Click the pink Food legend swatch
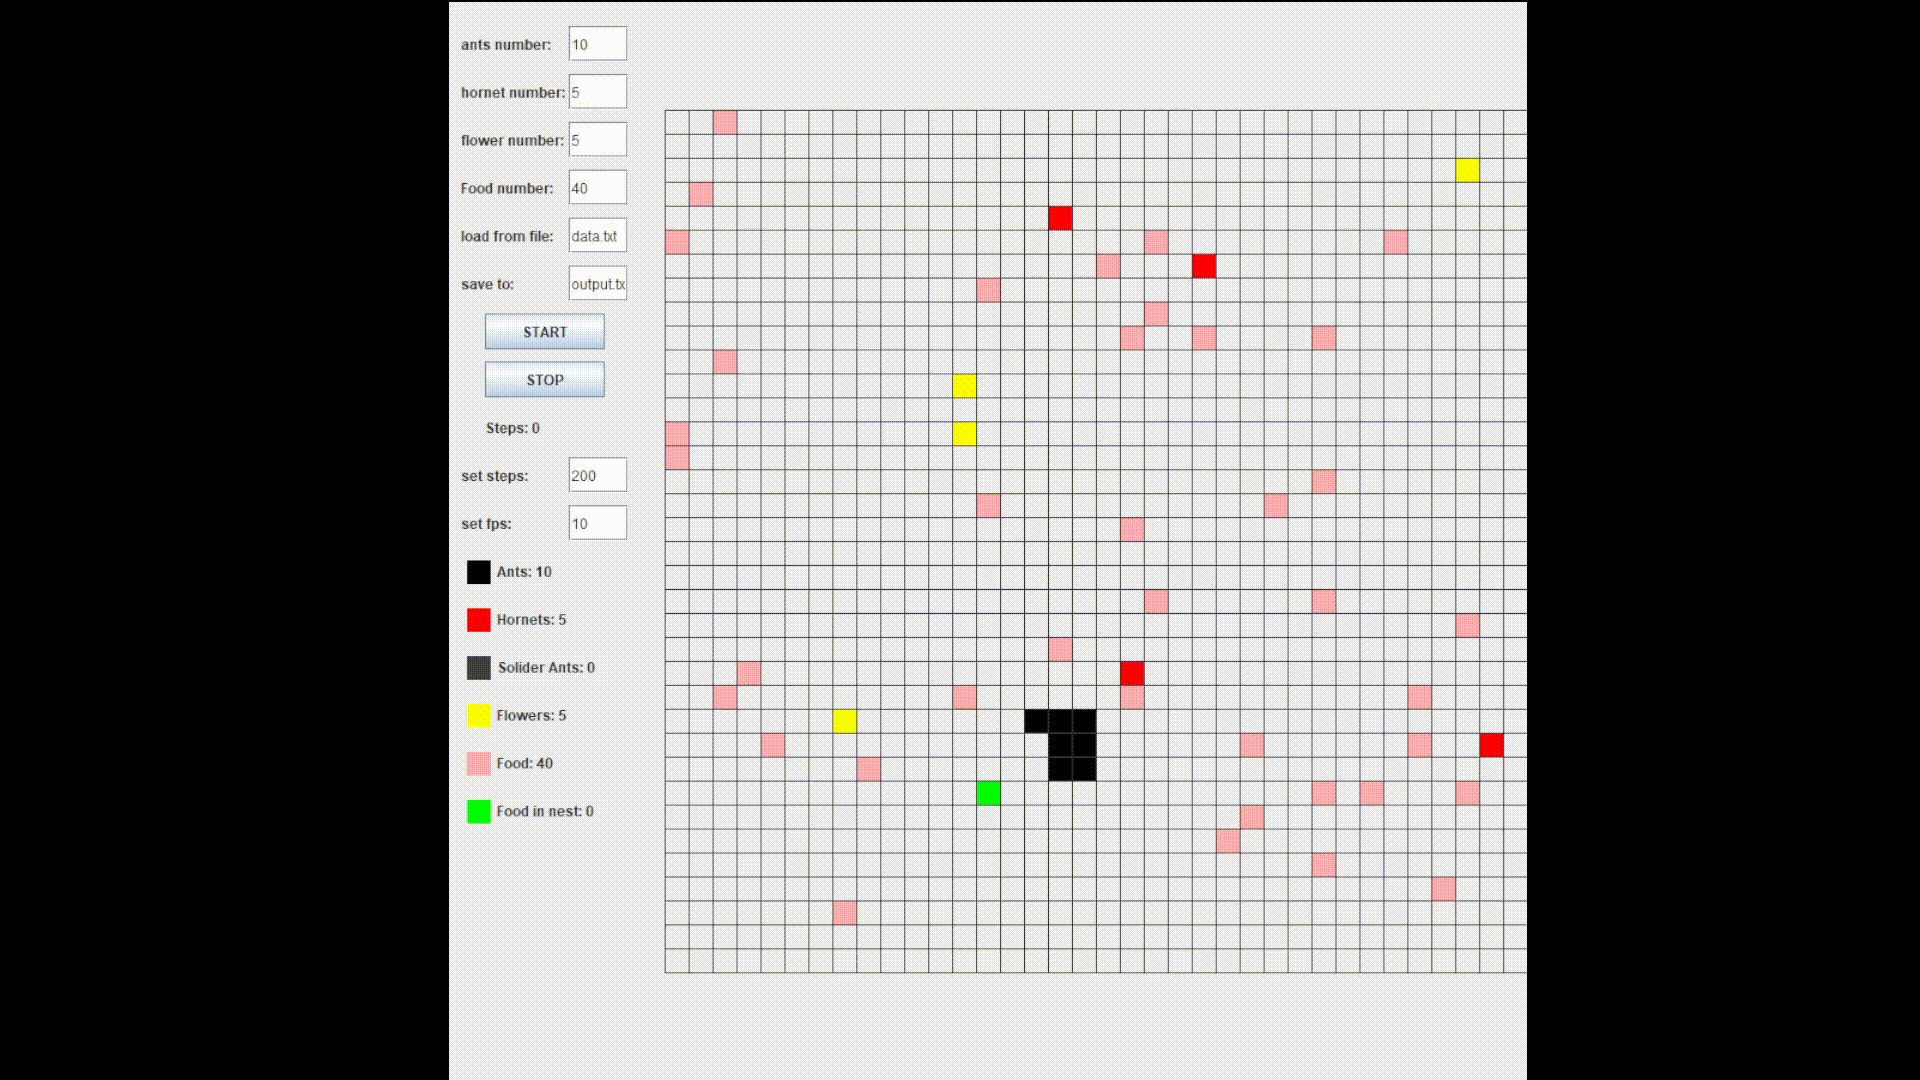 [x=479, y=764]
